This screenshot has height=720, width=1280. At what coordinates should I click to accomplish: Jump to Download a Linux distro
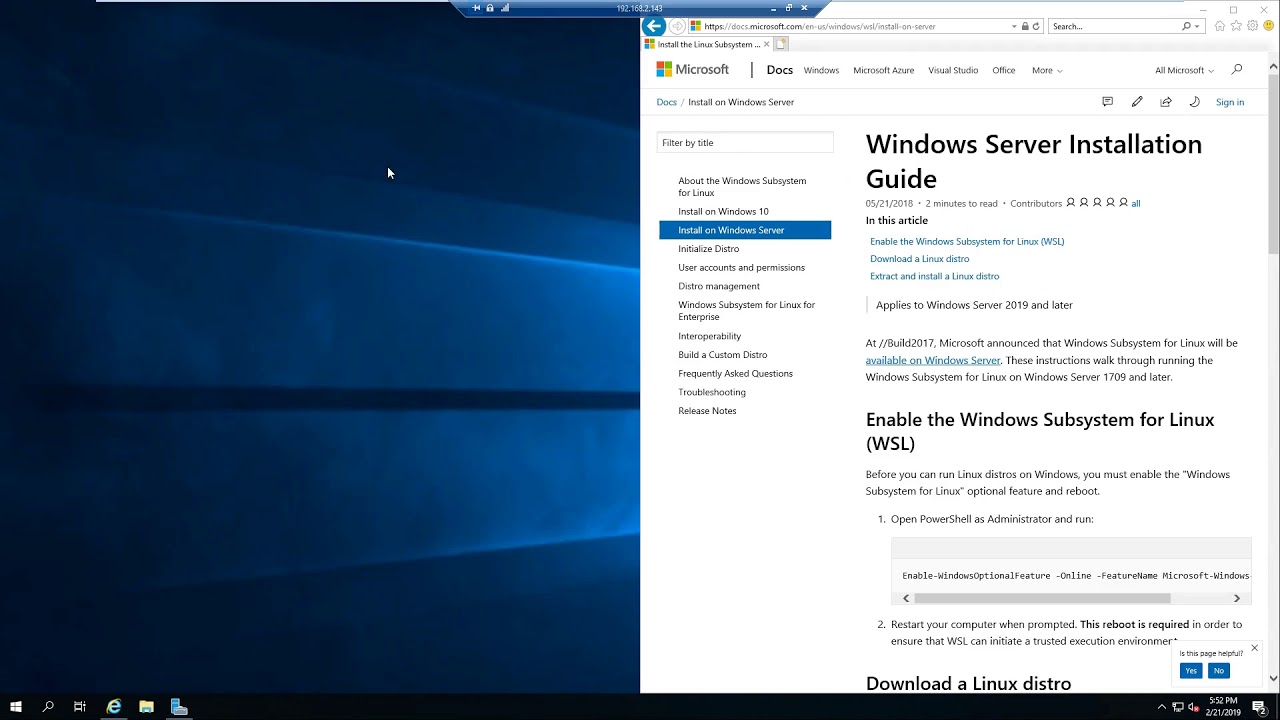point(919,259)
